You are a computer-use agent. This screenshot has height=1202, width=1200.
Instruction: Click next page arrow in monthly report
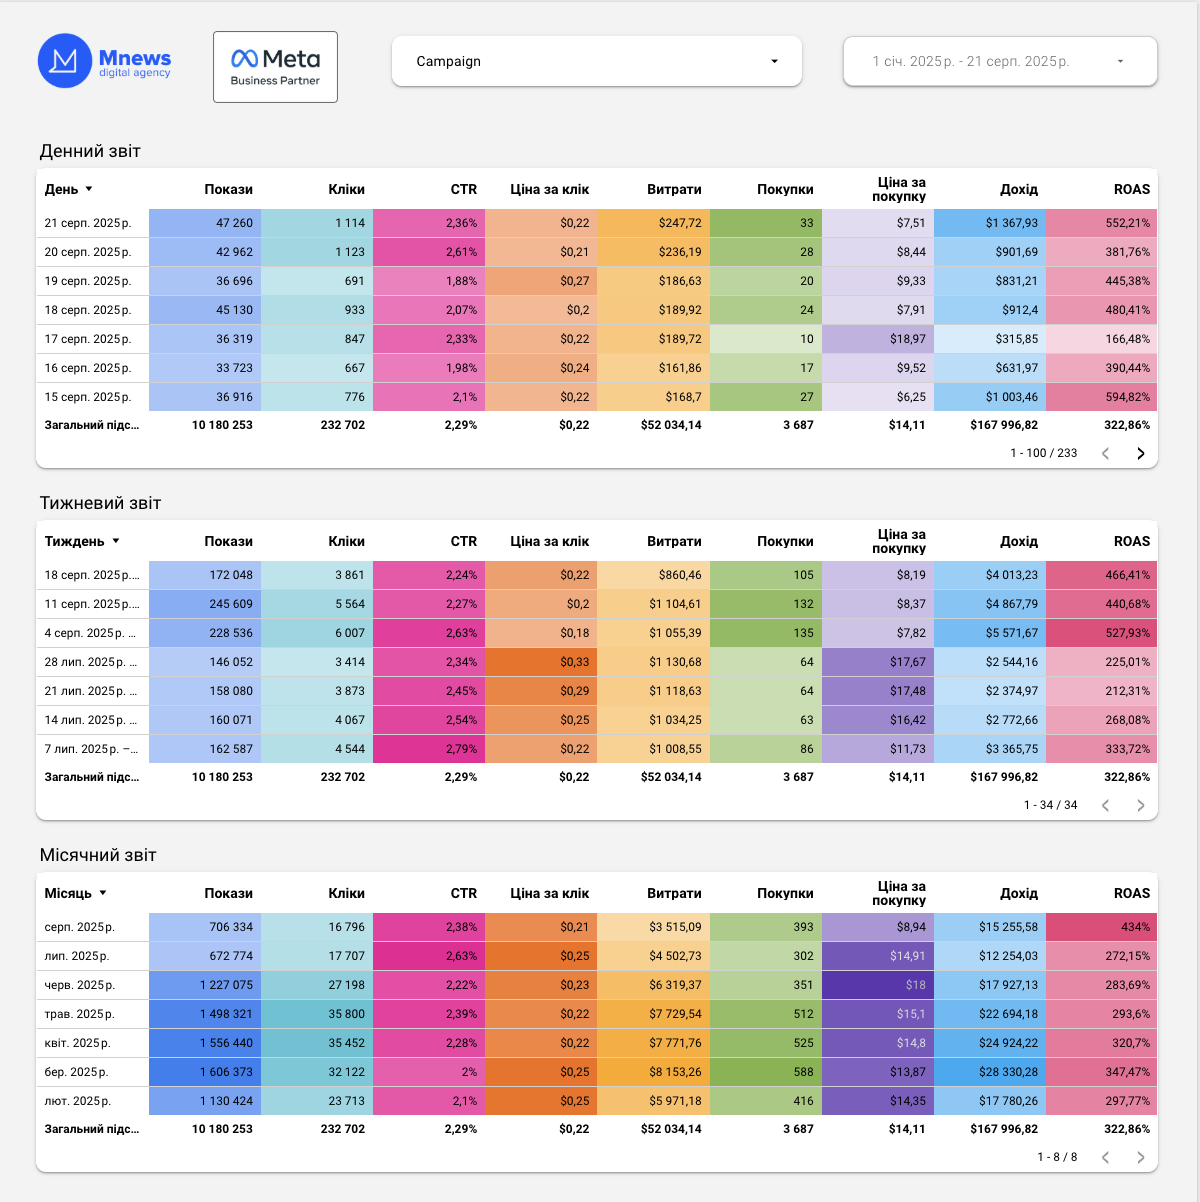(1141, 1157)
